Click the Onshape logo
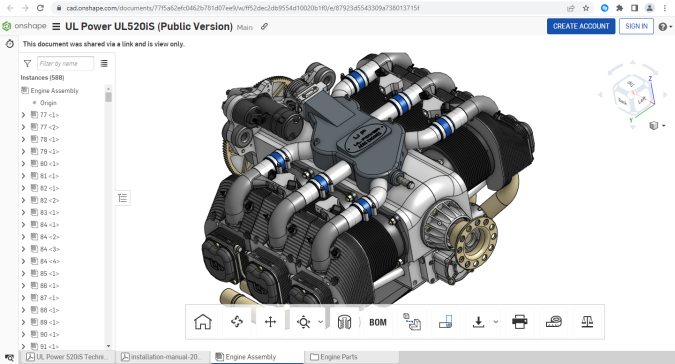The image size is (675, 364). coord(24,26)
